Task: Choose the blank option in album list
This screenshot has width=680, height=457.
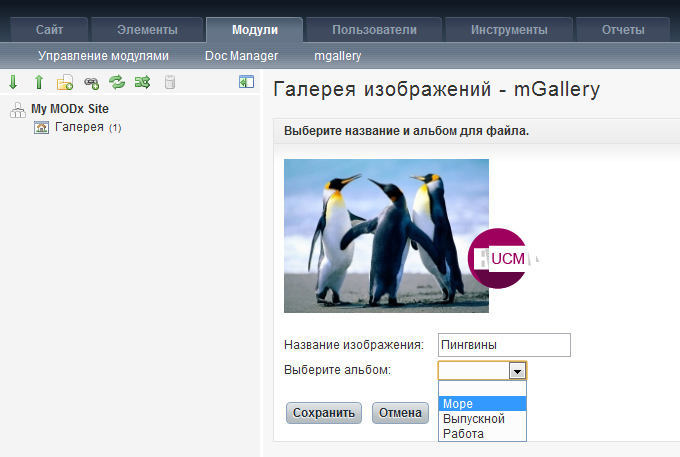Action: point(483,389)
